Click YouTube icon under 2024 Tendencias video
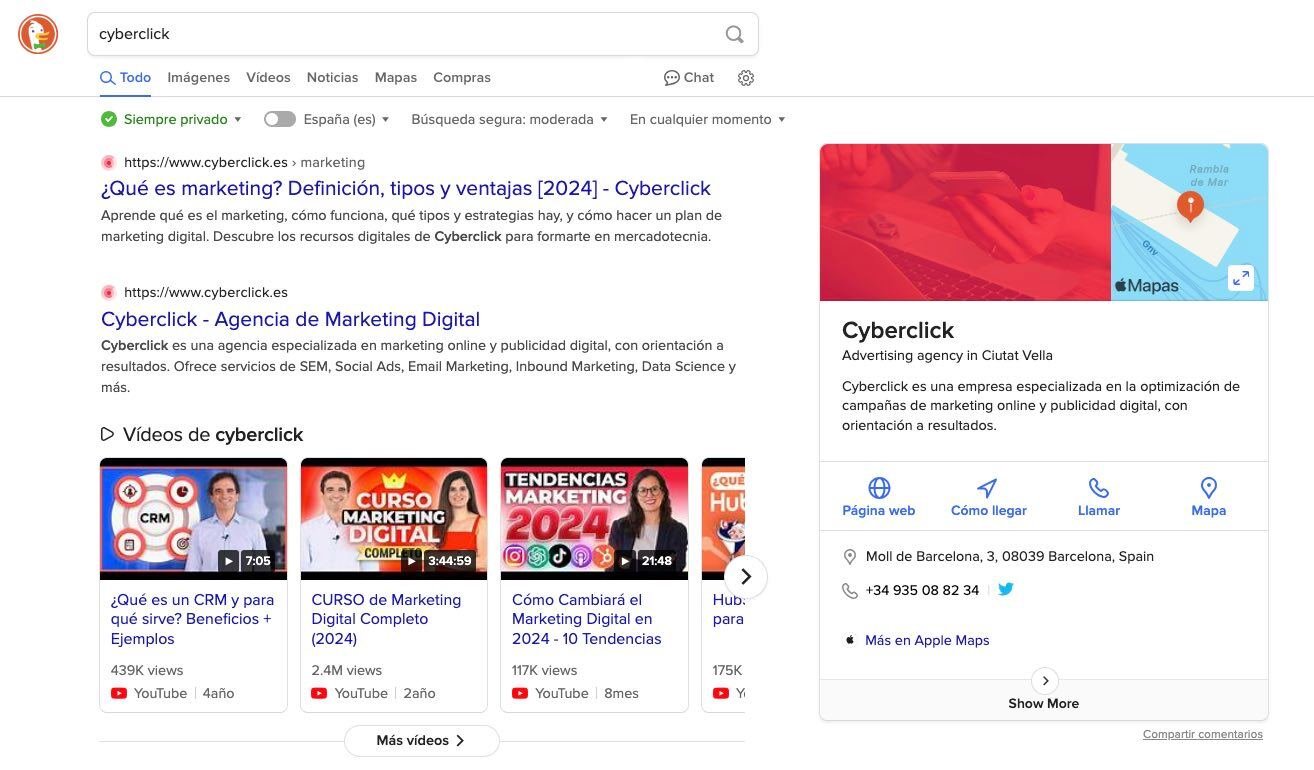 (x=520, y=693)
